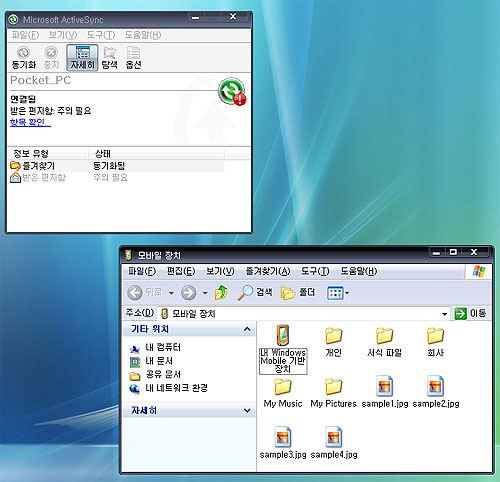The width and height of the screenshot is (500, 482).
Task: Select the 회사 folder
Action: [435, 342]
